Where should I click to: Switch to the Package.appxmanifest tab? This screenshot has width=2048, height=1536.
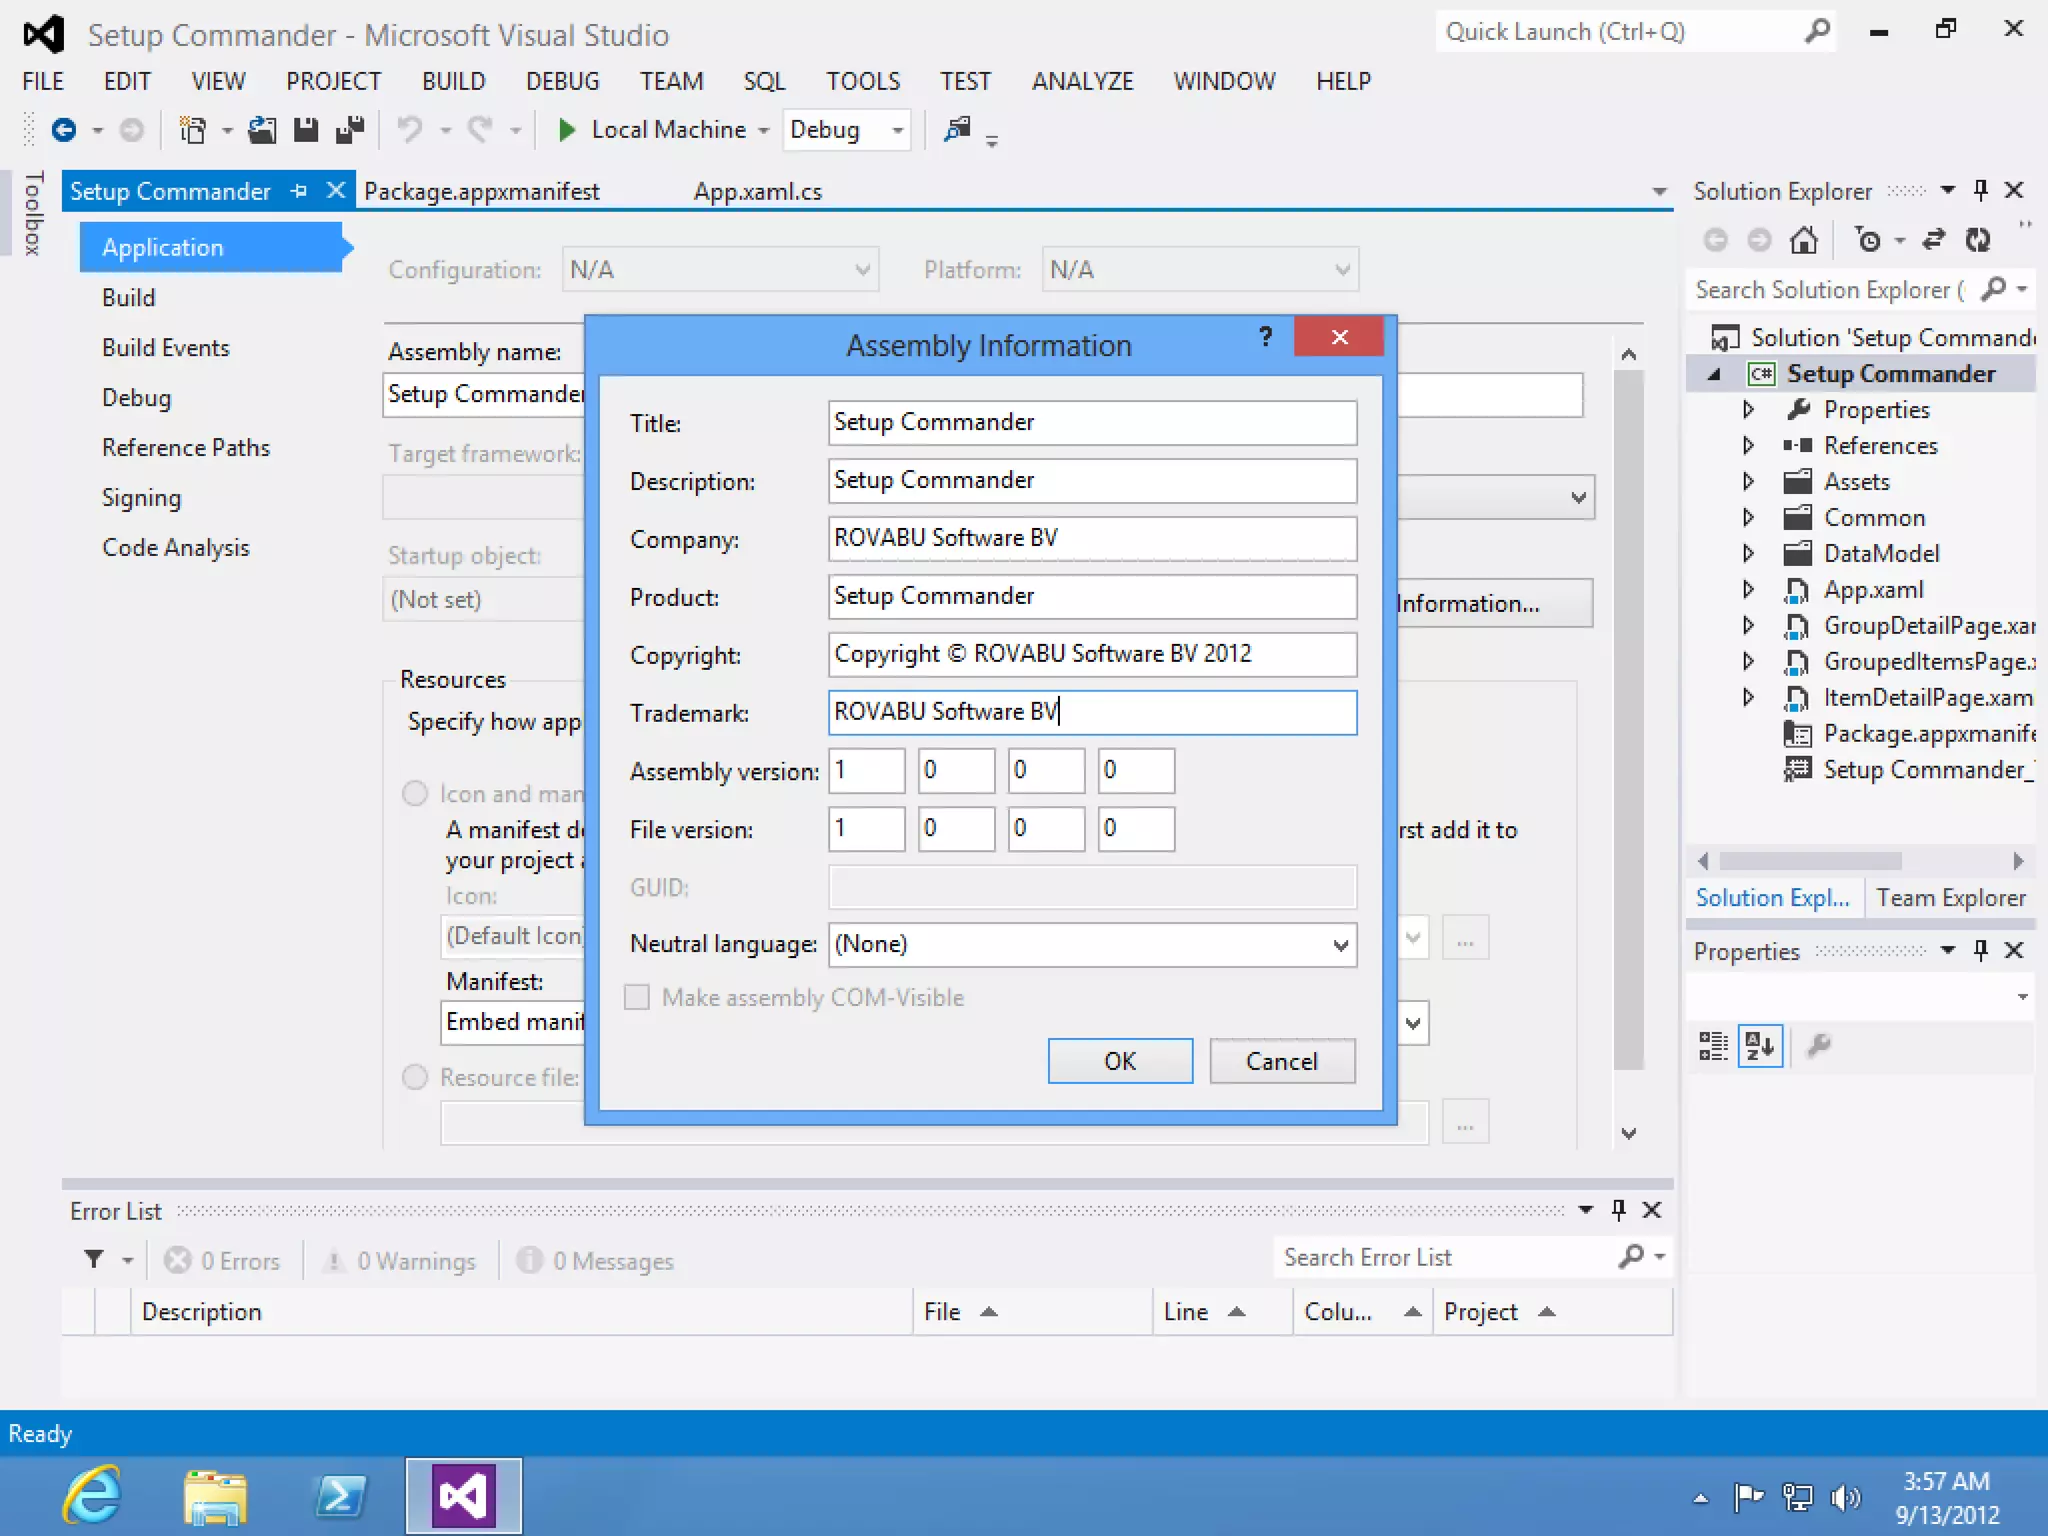[x=482, y=191]
